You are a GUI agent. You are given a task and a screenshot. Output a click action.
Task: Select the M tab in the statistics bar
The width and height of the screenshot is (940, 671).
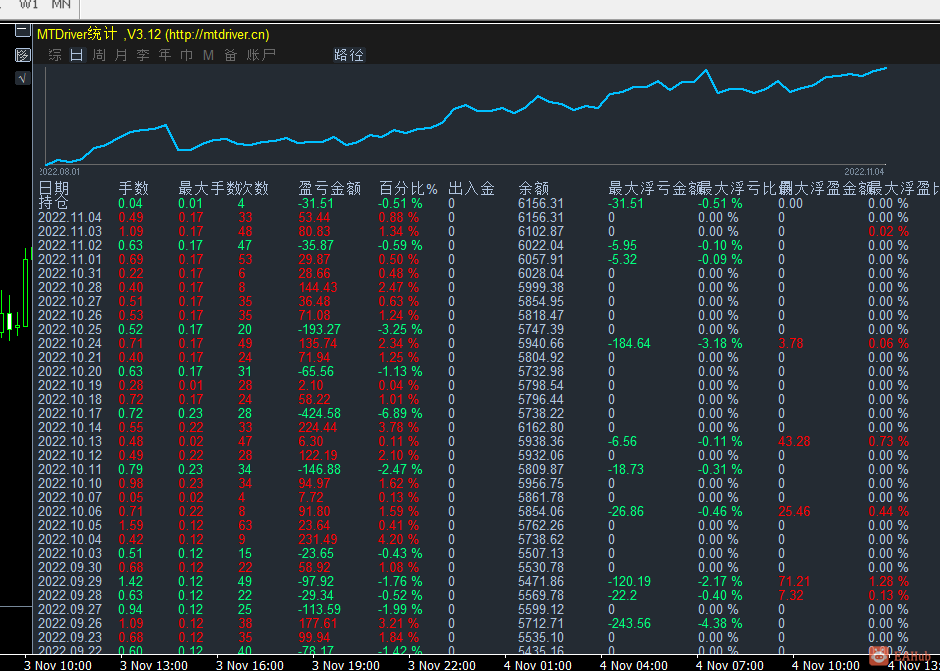pos(208,55)
